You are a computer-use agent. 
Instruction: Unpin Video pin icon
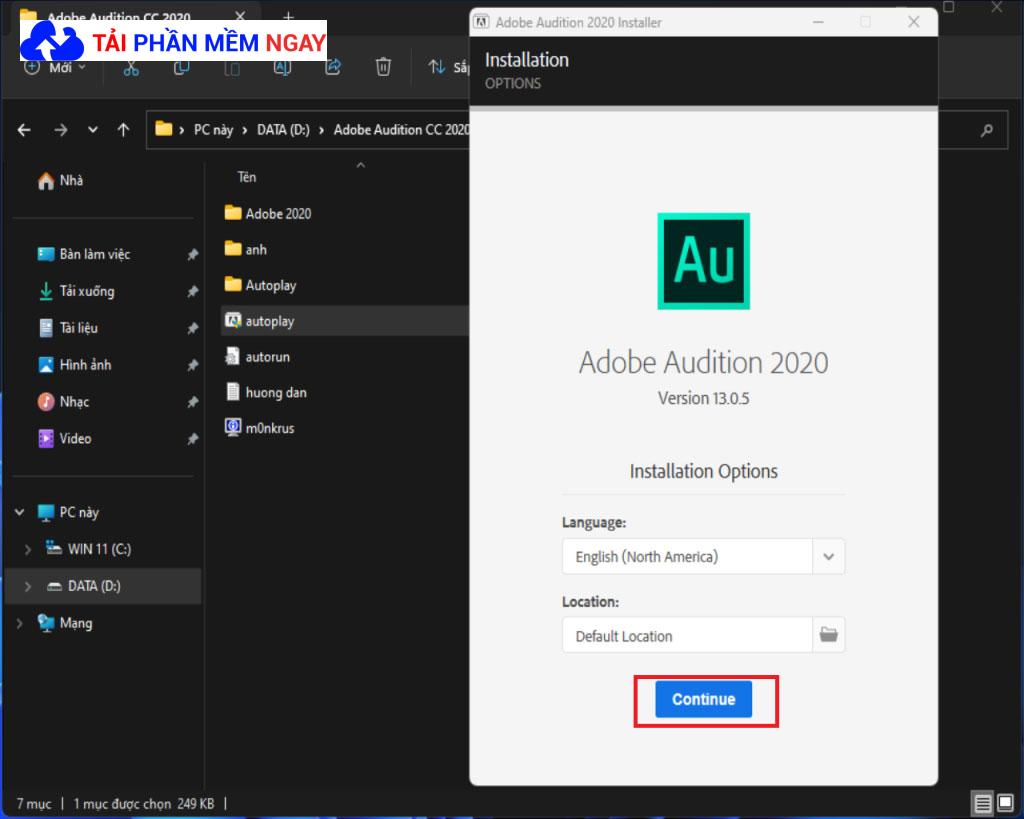[192, 439]
